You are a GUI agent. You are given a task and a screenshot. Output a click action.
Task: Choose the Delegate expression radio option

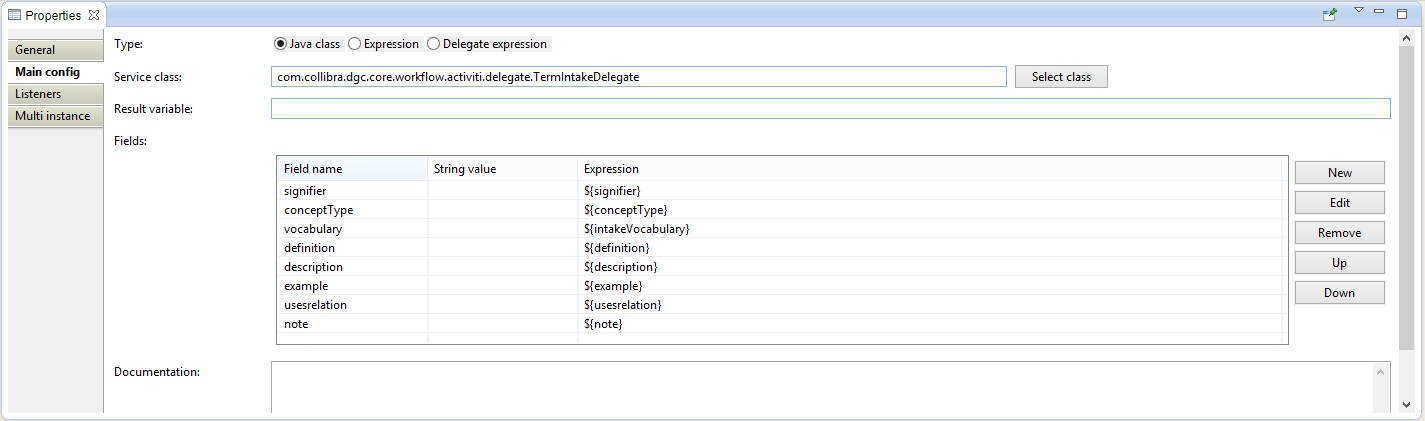pos(488,44)
